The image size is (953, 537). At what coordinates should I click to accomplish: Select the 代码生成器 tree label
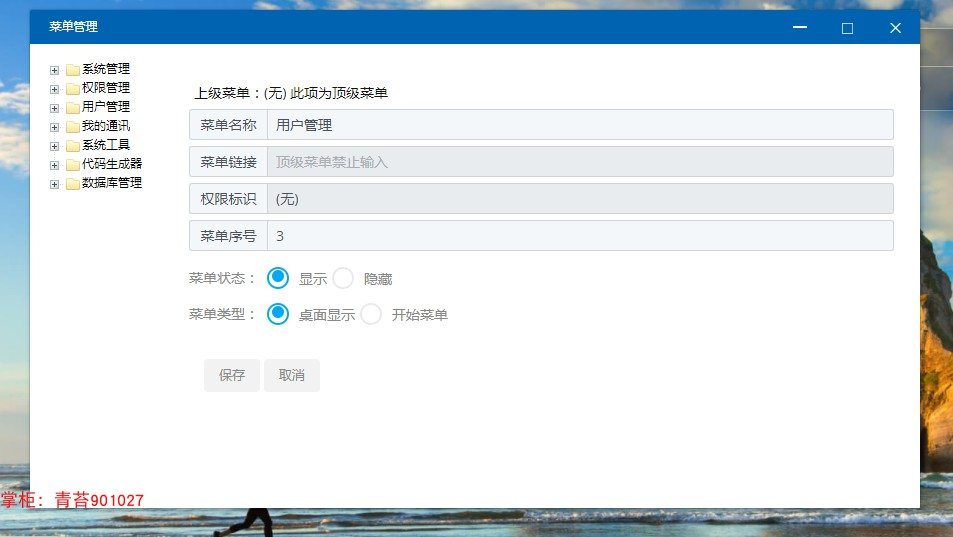112,163
